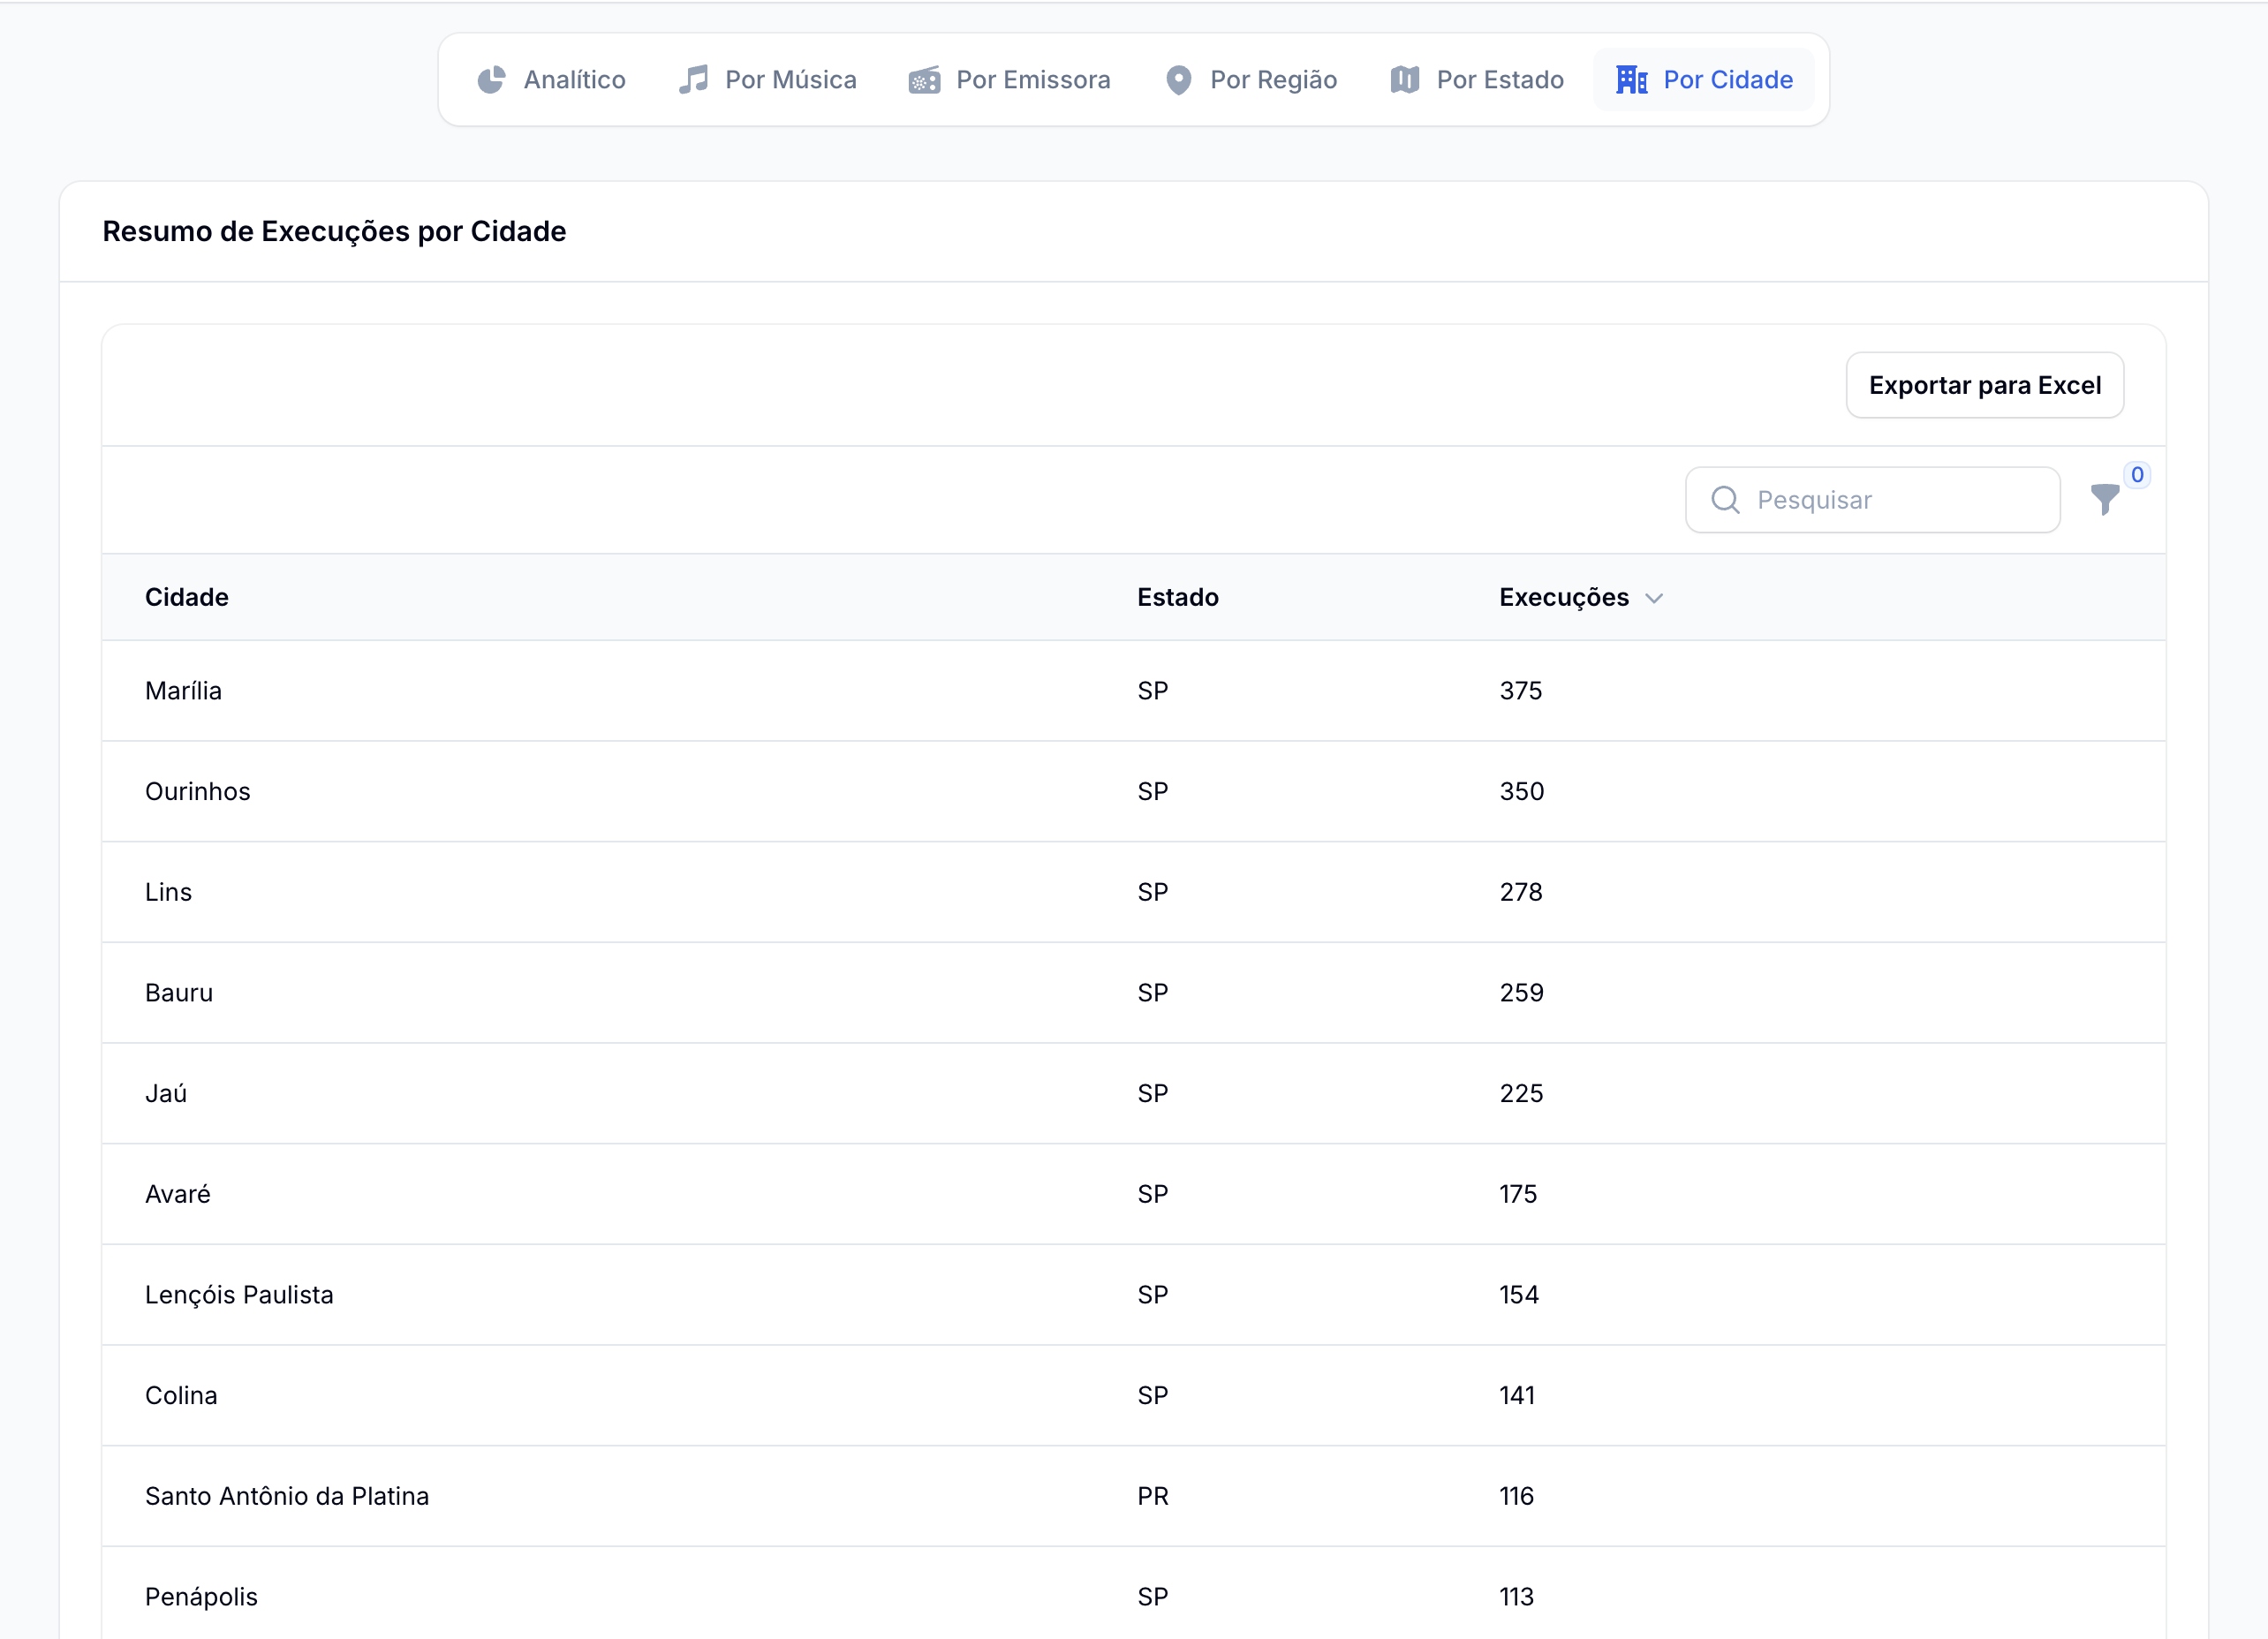Click Exportar para Excel button
Screen dimensions: 2268x1639
coord(1984,385)
